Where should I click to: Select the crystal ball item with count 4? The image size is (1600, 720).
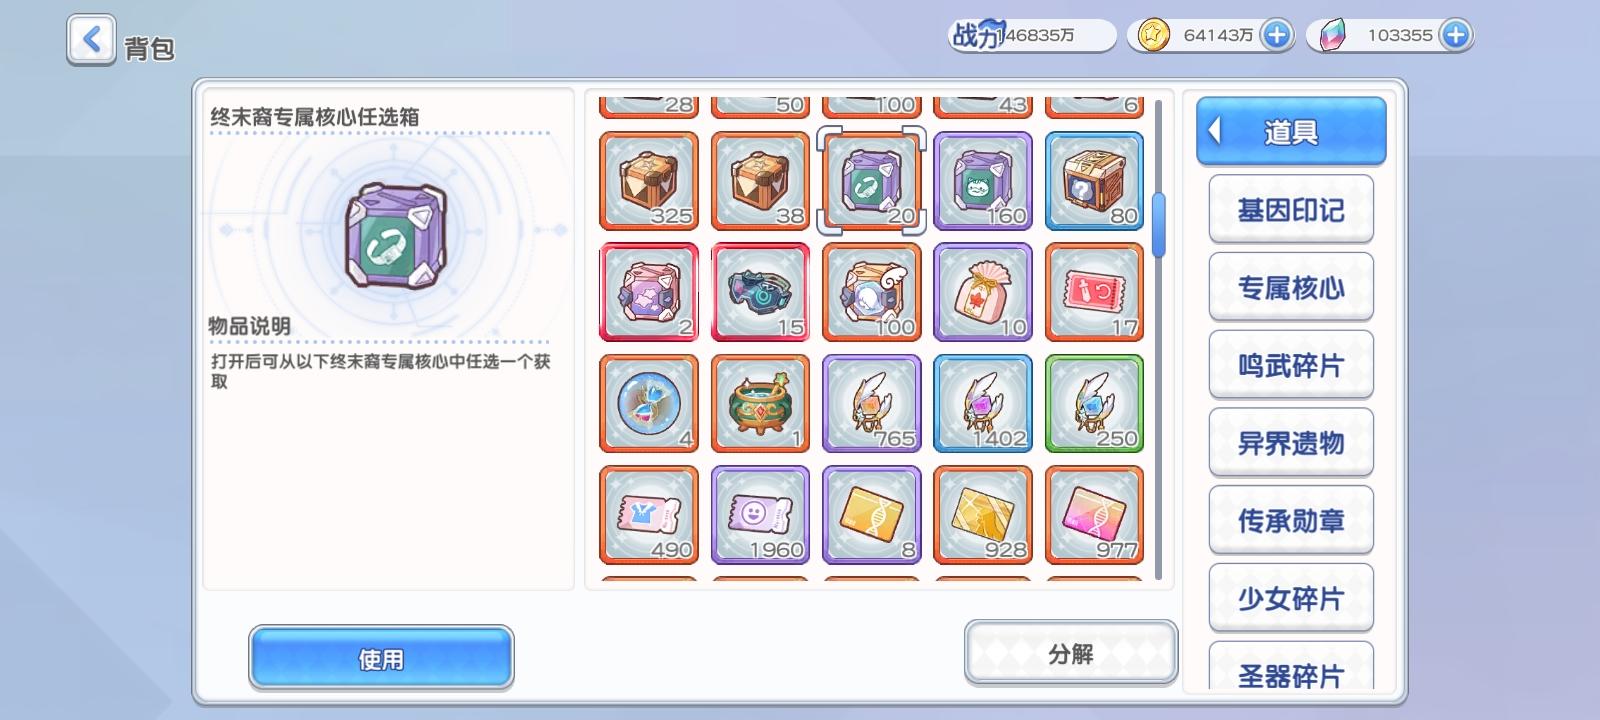click(649, 403)
